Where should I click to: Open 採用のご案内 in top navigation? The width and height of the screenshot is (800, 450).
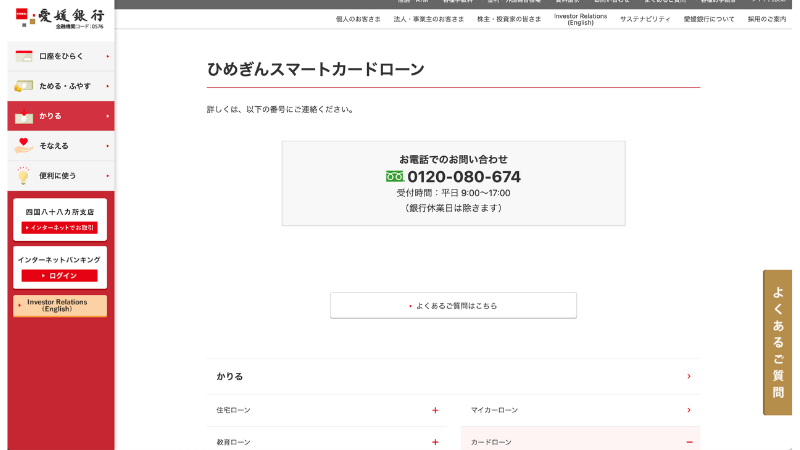click(x=767, y=19)
